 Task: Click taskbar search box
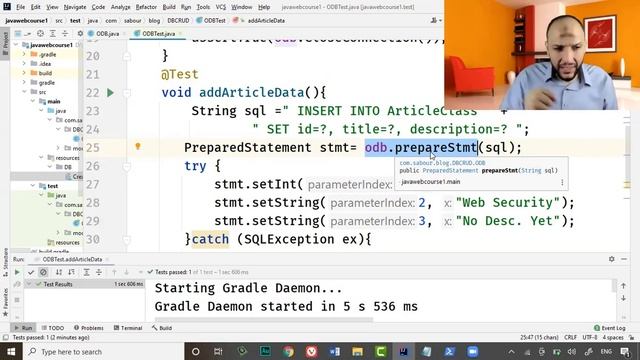(x=103, y=351)
